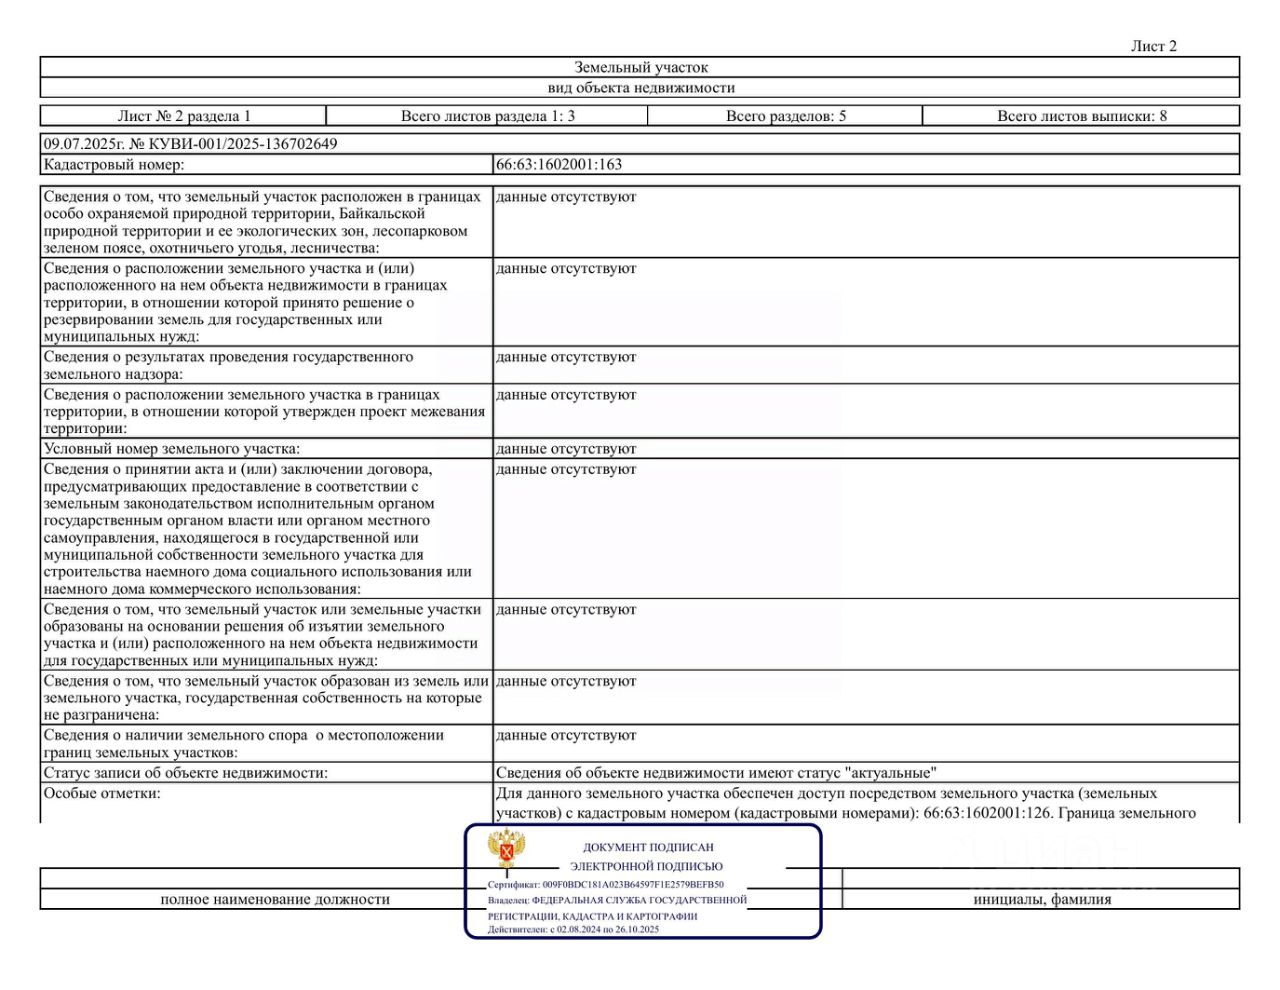This screenshot has width=1280, height=990.
Task: Select the 'Кадастровый номер:' label cell
Action: [x=267, y=165]
